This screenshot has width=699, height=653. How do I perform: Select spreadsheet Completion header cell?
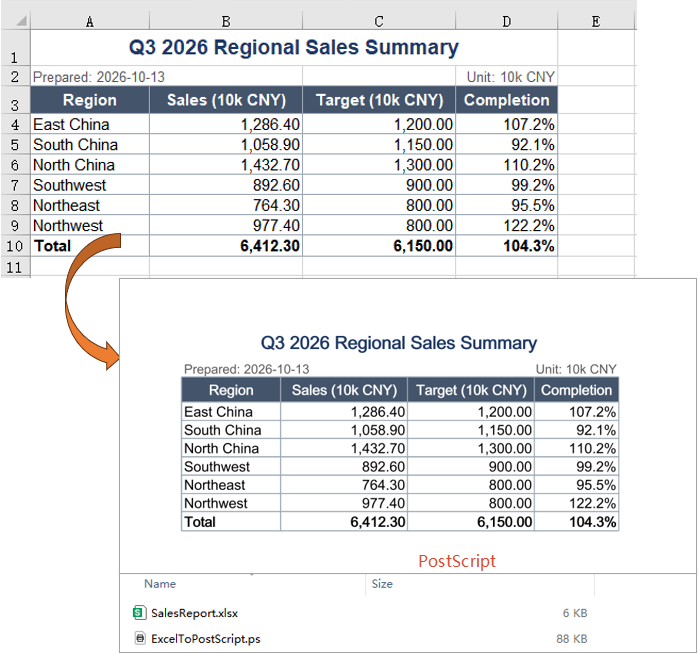[x=506, y=100]
